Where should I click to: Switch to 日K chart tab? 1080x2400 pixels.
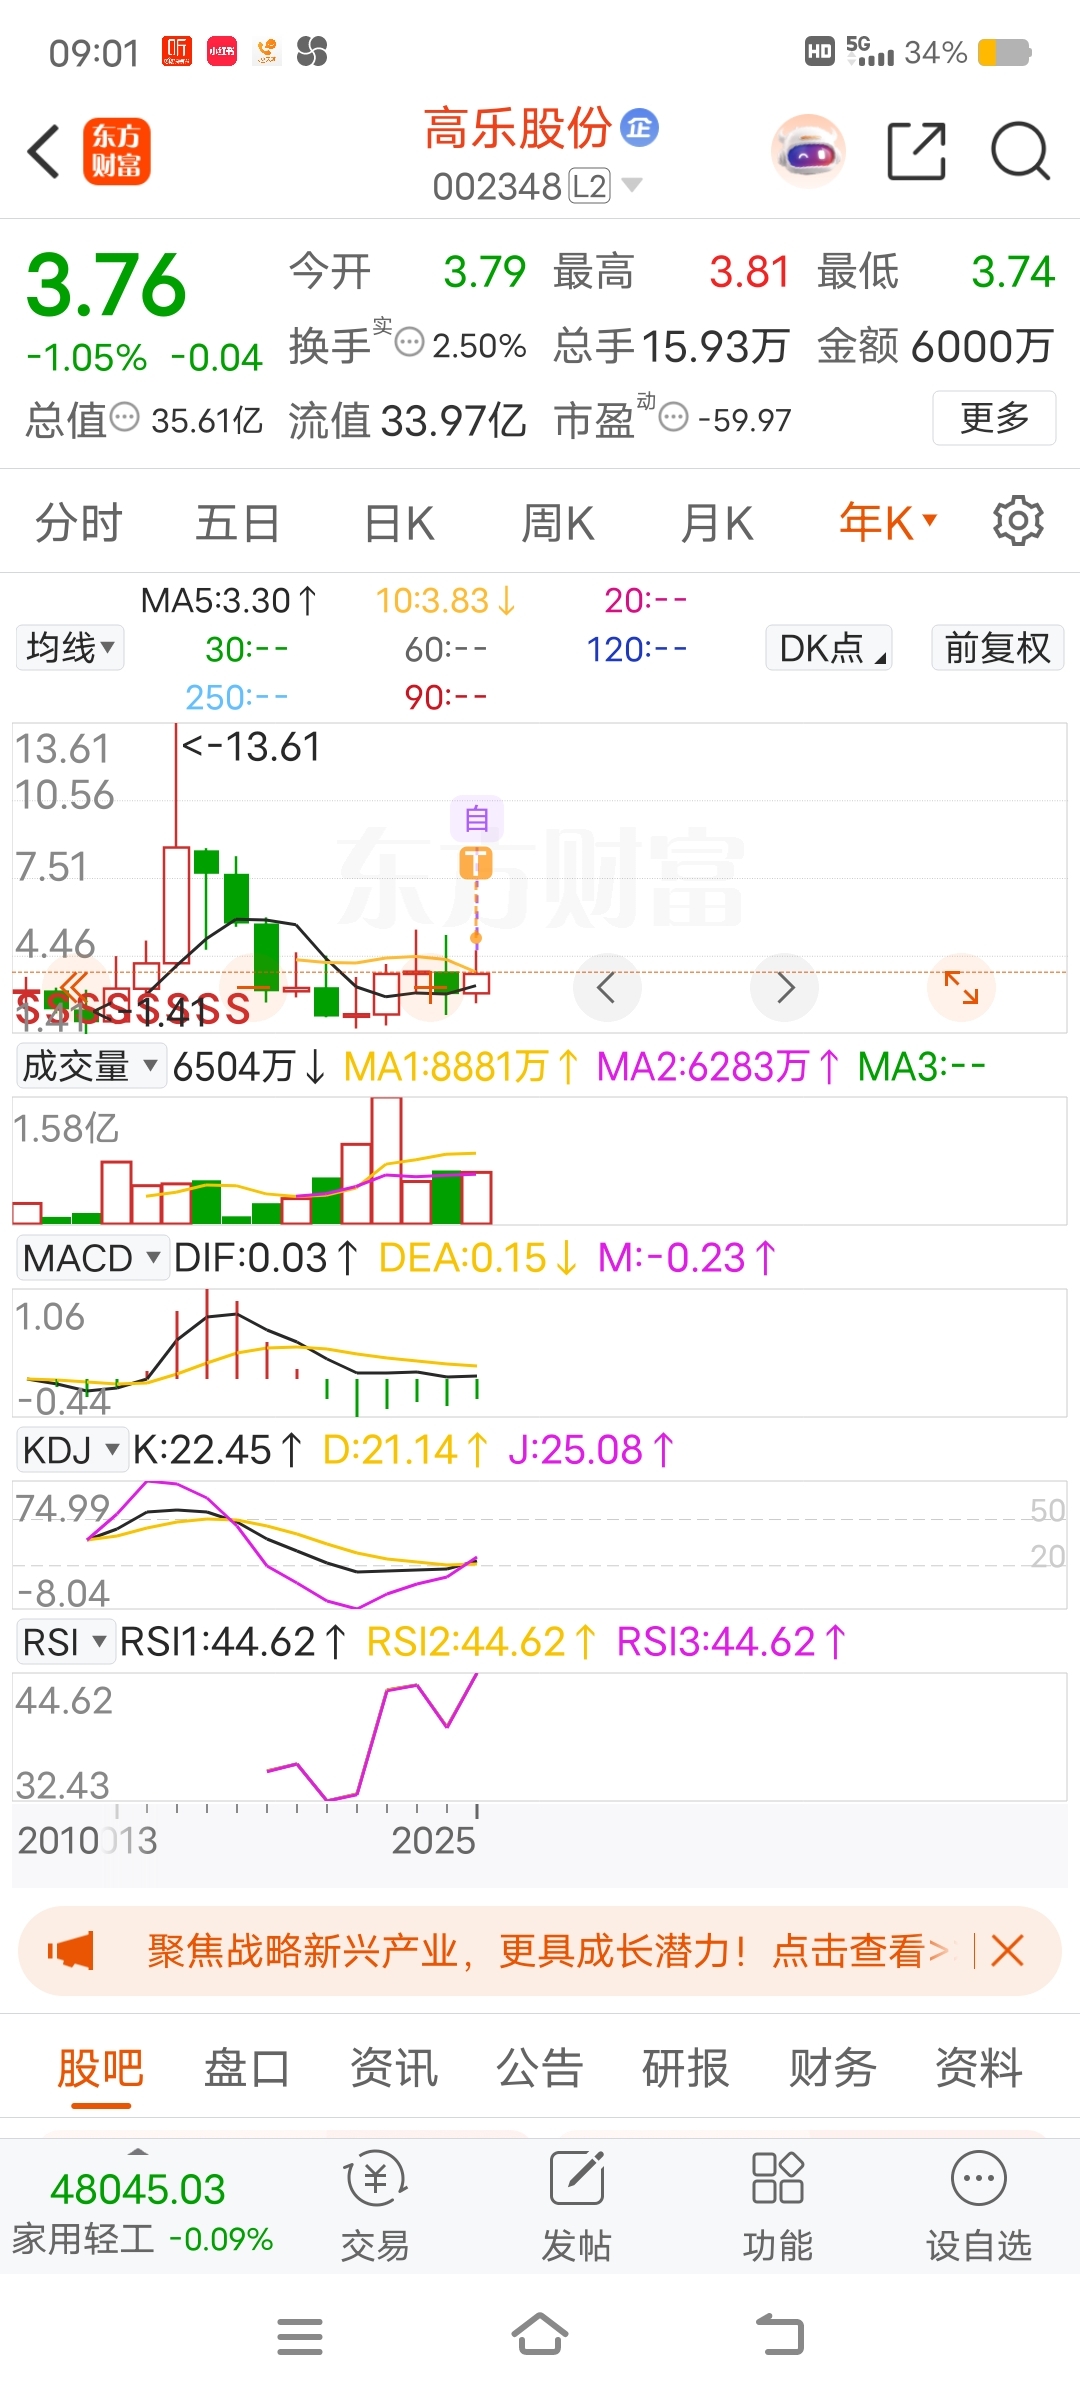tap(399, 522)
